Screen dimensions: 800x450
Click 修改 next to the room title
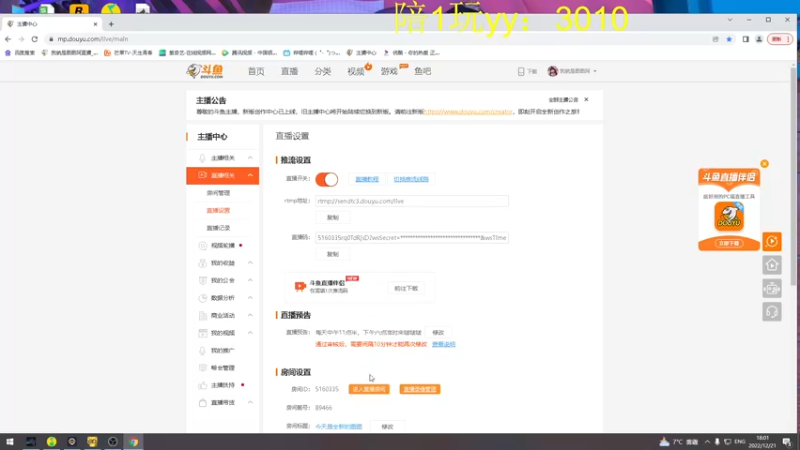[387, 427]
